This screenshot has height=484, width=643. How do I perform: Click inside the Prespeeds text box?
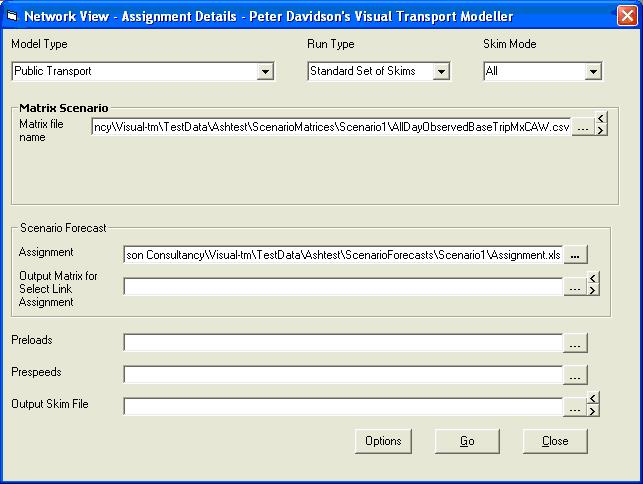342,375
